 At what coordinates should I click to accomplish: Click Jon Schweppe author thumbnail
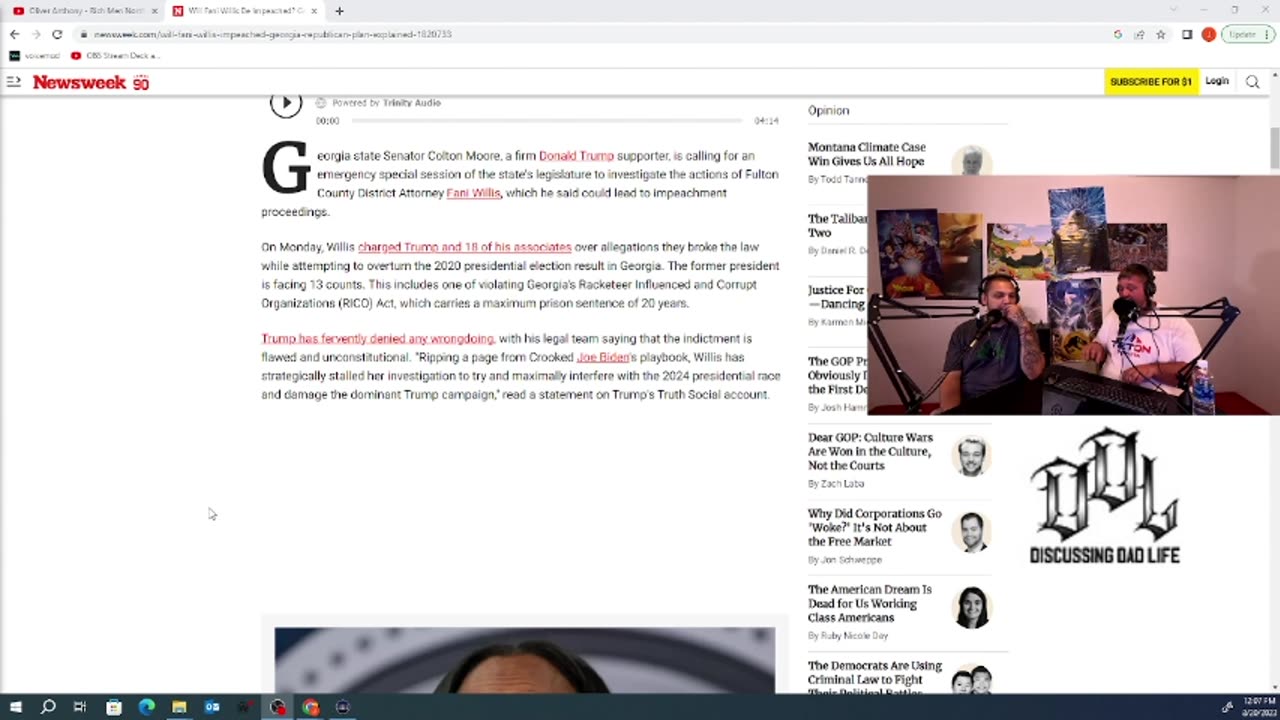971,532
